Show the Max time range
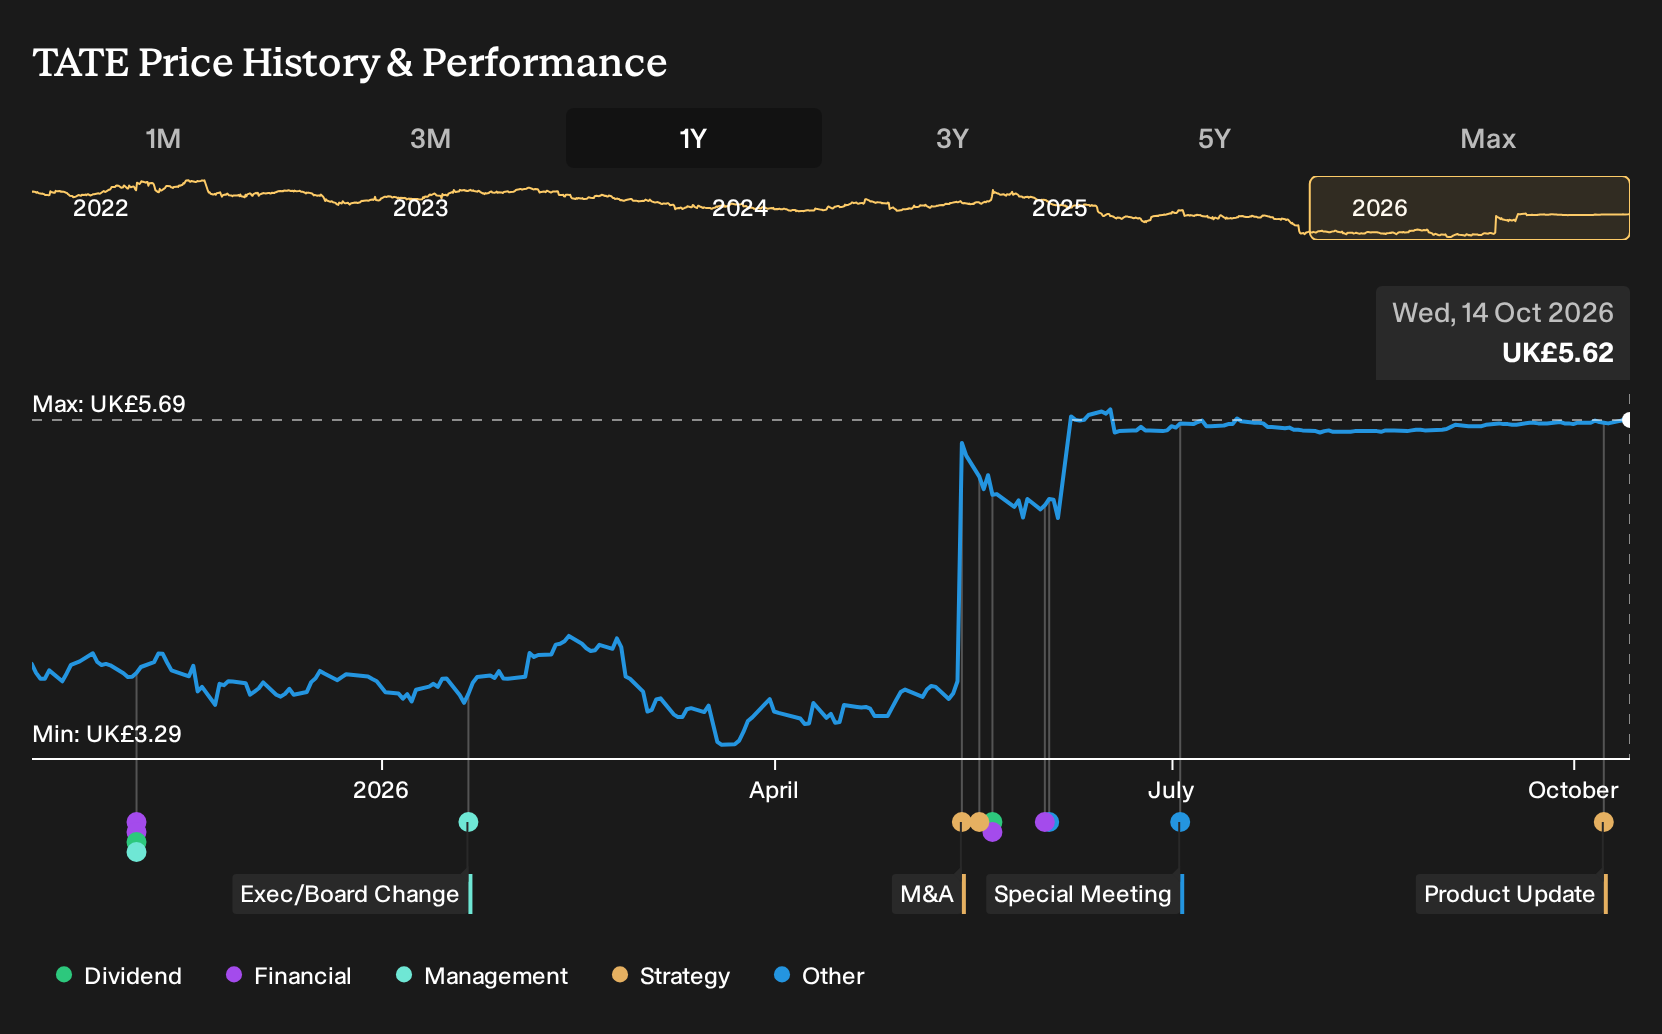This screenshot has width=1662, height=1034. click(x=1488, y=138)
